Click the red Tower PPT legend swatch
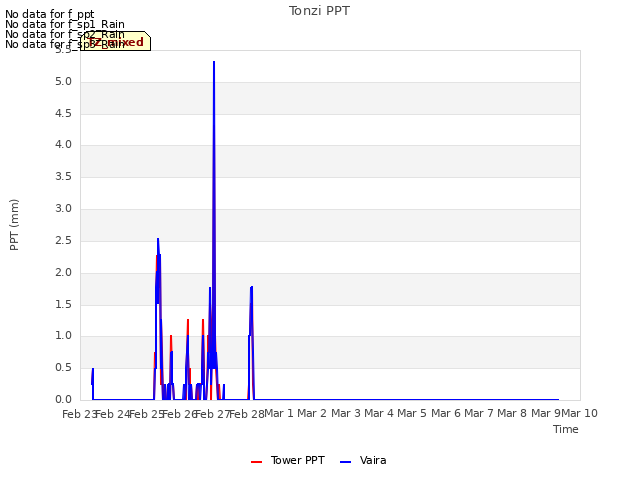 tap(256, 462)
